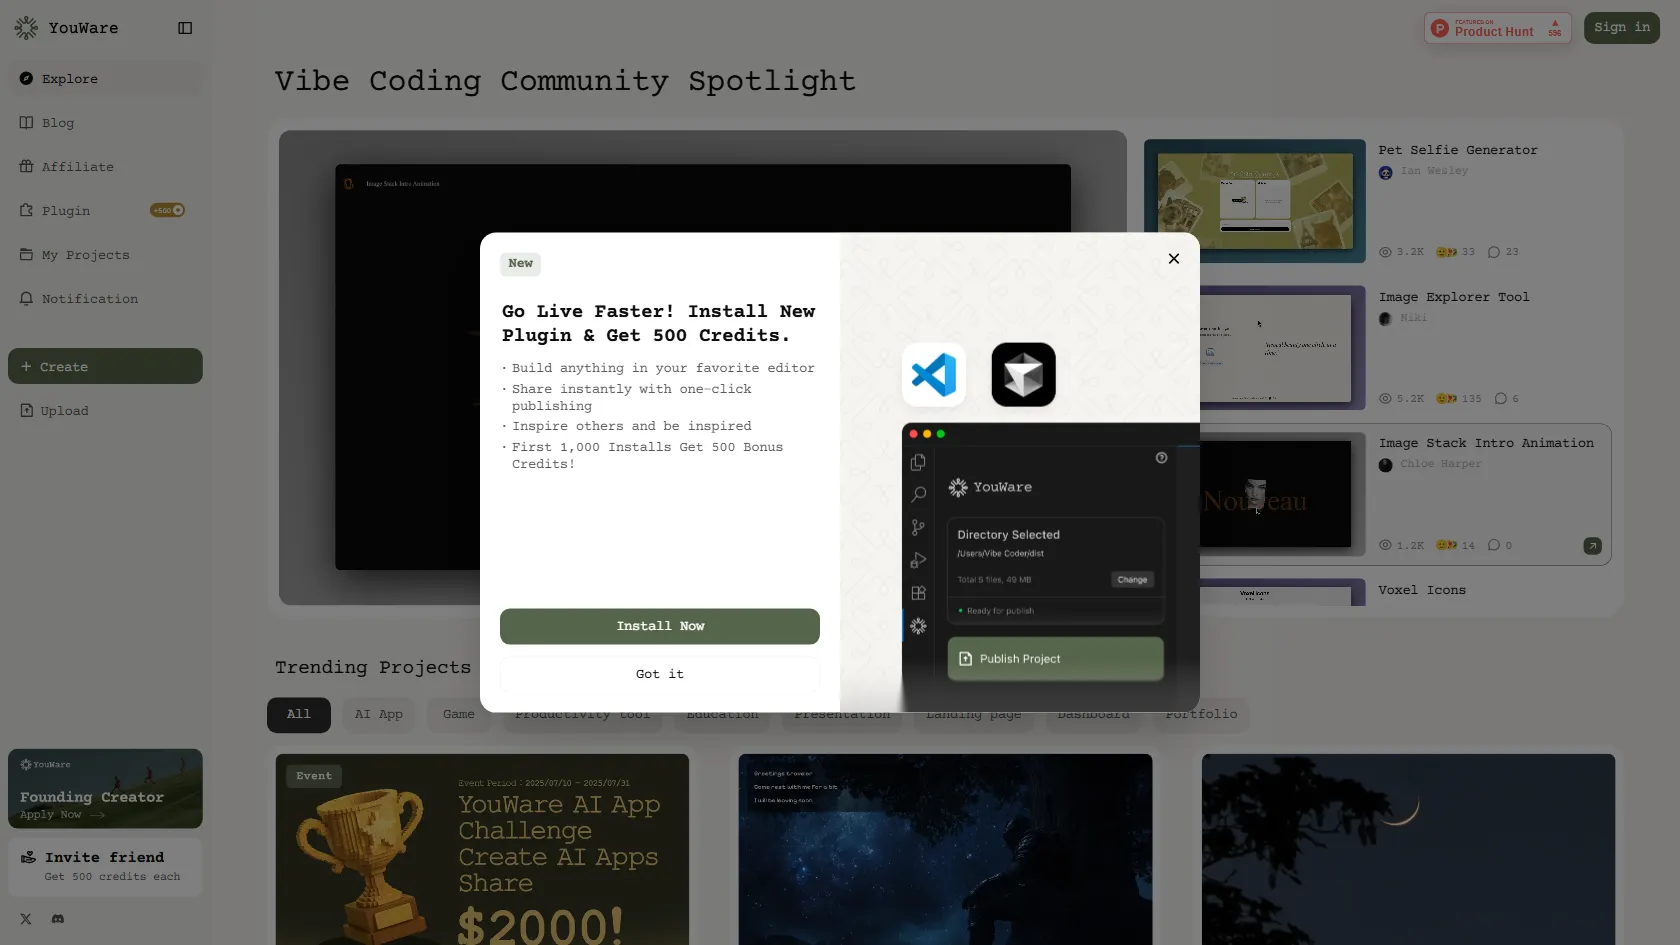
Task: Select the Game filter tab
Action: (459, 715)
